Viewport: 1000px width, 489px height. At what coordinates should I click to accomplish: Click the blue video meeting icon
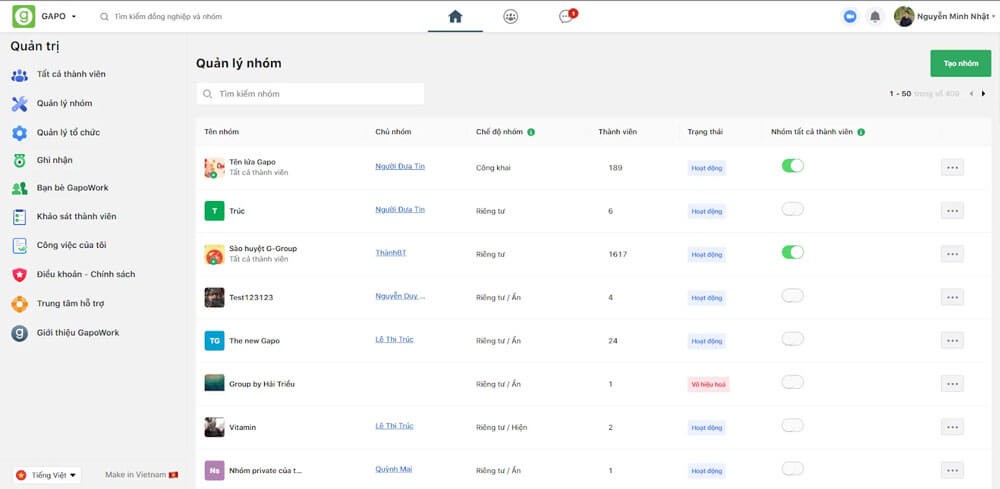click(850, 17)
